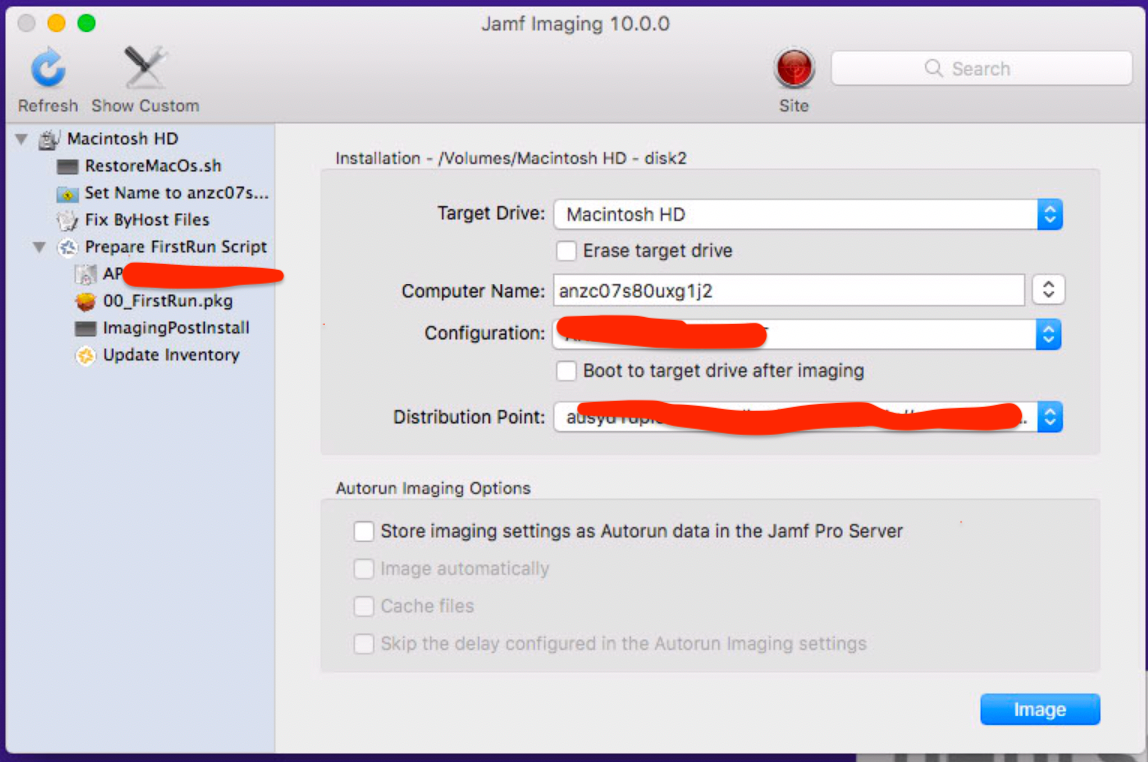1148x762 pixels.
Task: Click the icon of the redacted AP item
Action: [86, 274]
